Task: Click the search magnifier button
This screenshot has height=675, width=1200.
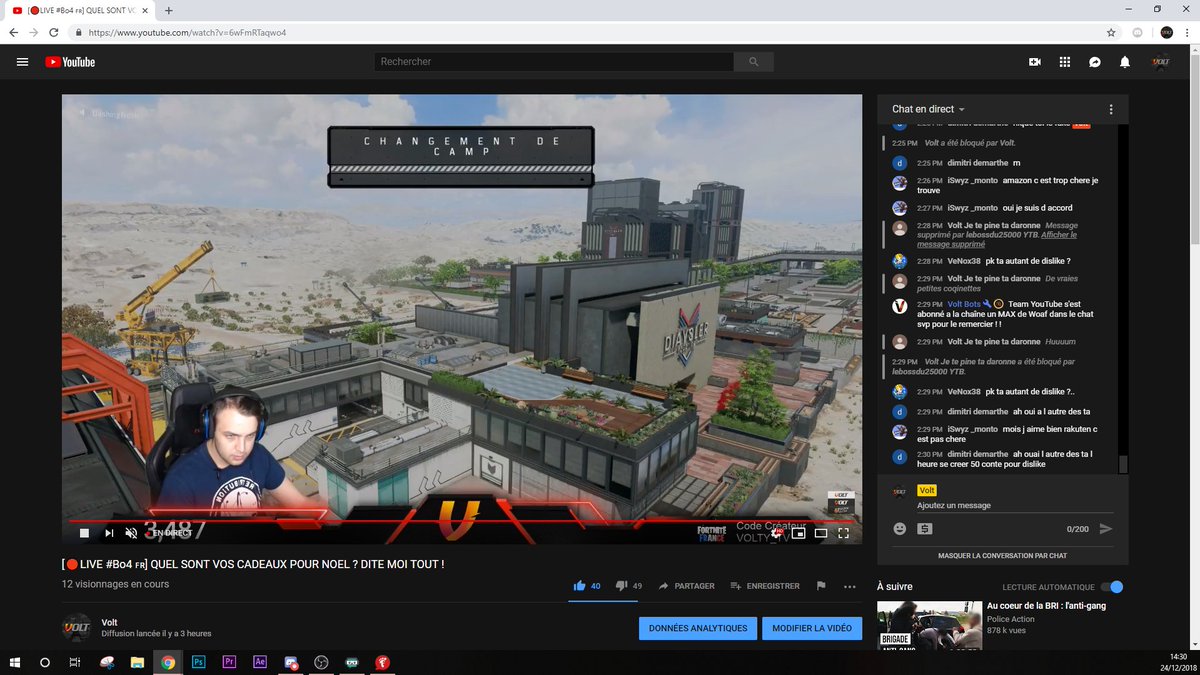Action: coord(753,62)
